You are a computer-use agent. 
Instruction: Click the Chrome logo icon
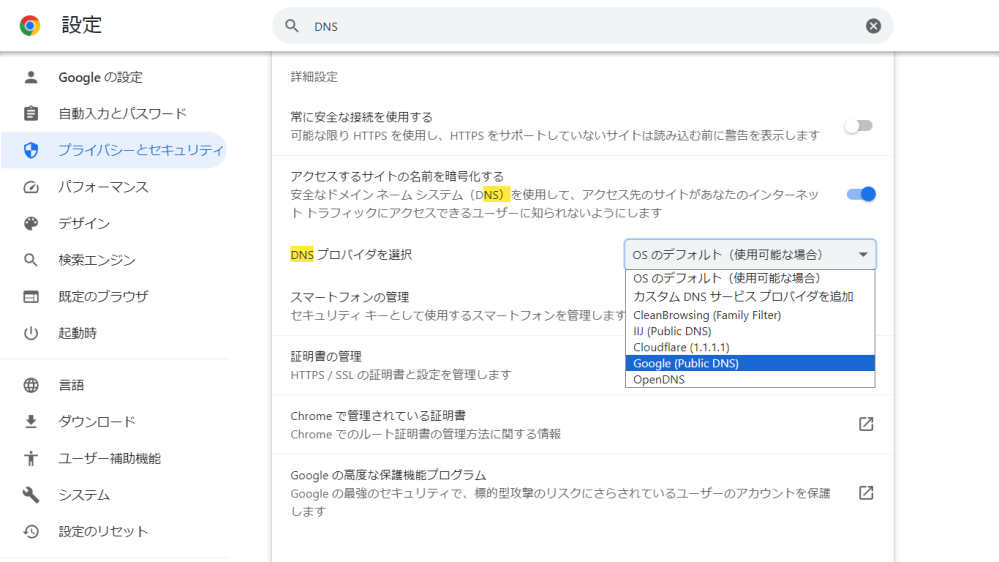(x=30, y=25)
